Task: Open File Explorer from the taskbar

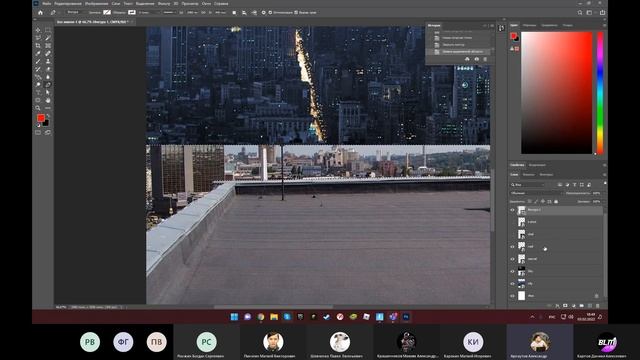Action: pos(274,317)
